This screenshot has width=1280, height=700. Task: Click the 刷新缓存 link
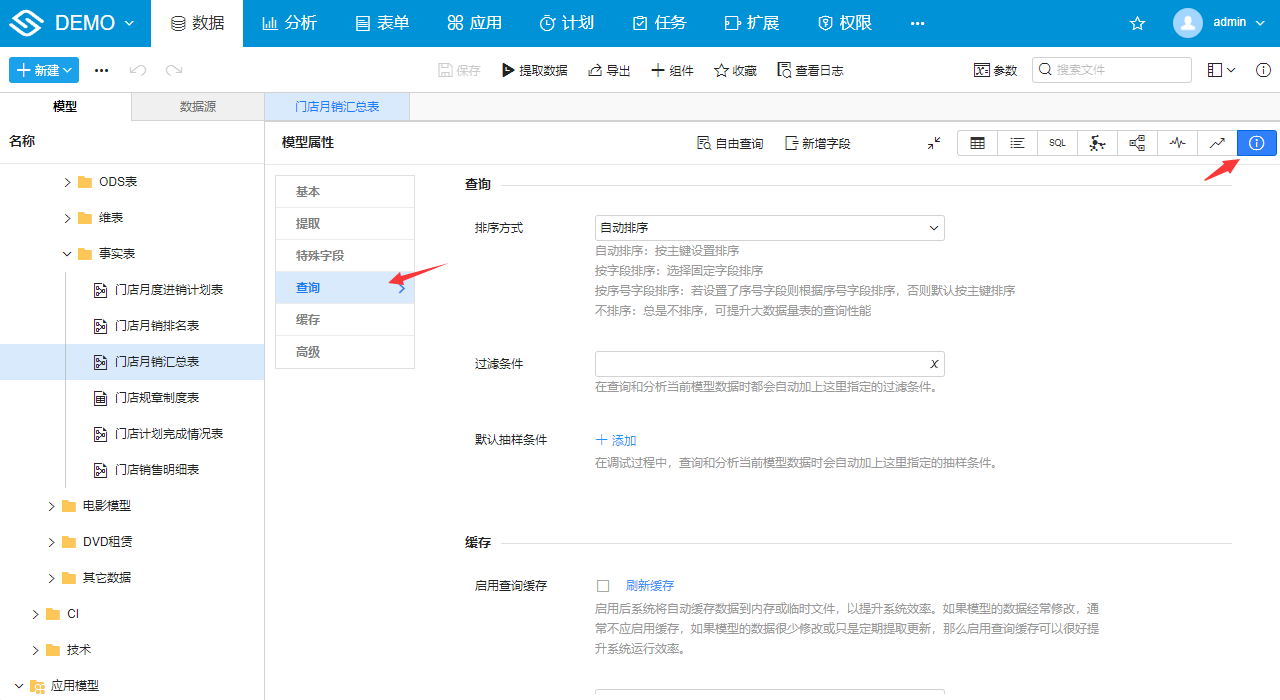(651, 585)
